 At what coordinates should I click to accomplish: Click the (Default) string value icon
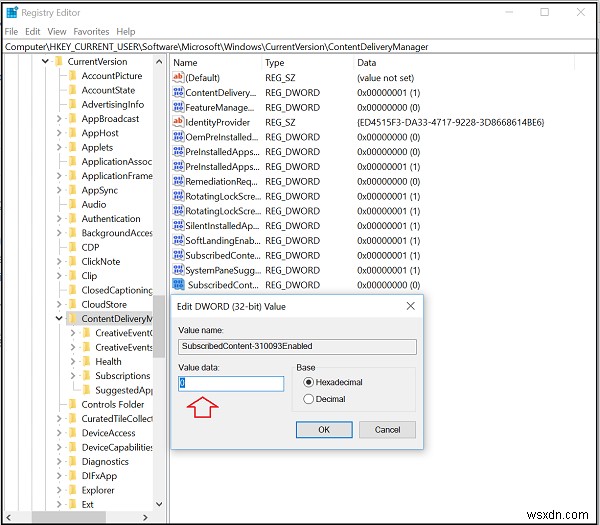[178, 77]
